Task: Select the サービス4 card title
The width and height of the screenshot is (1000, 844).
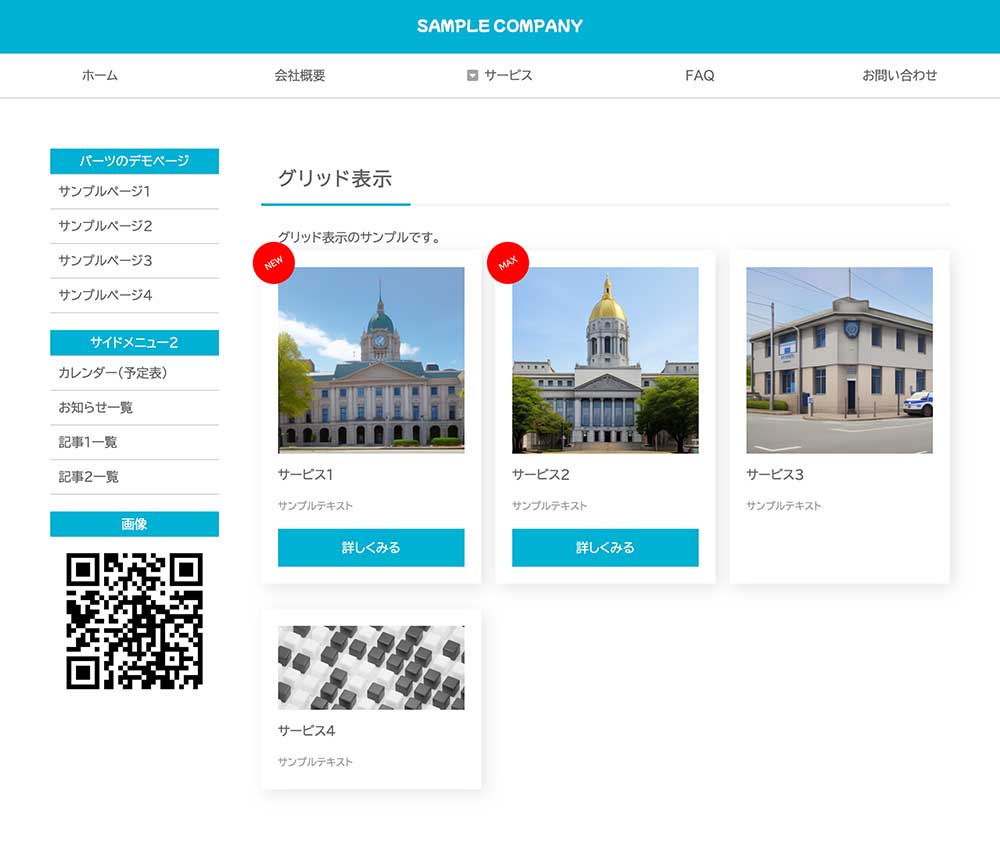Action: coord(306,730)
